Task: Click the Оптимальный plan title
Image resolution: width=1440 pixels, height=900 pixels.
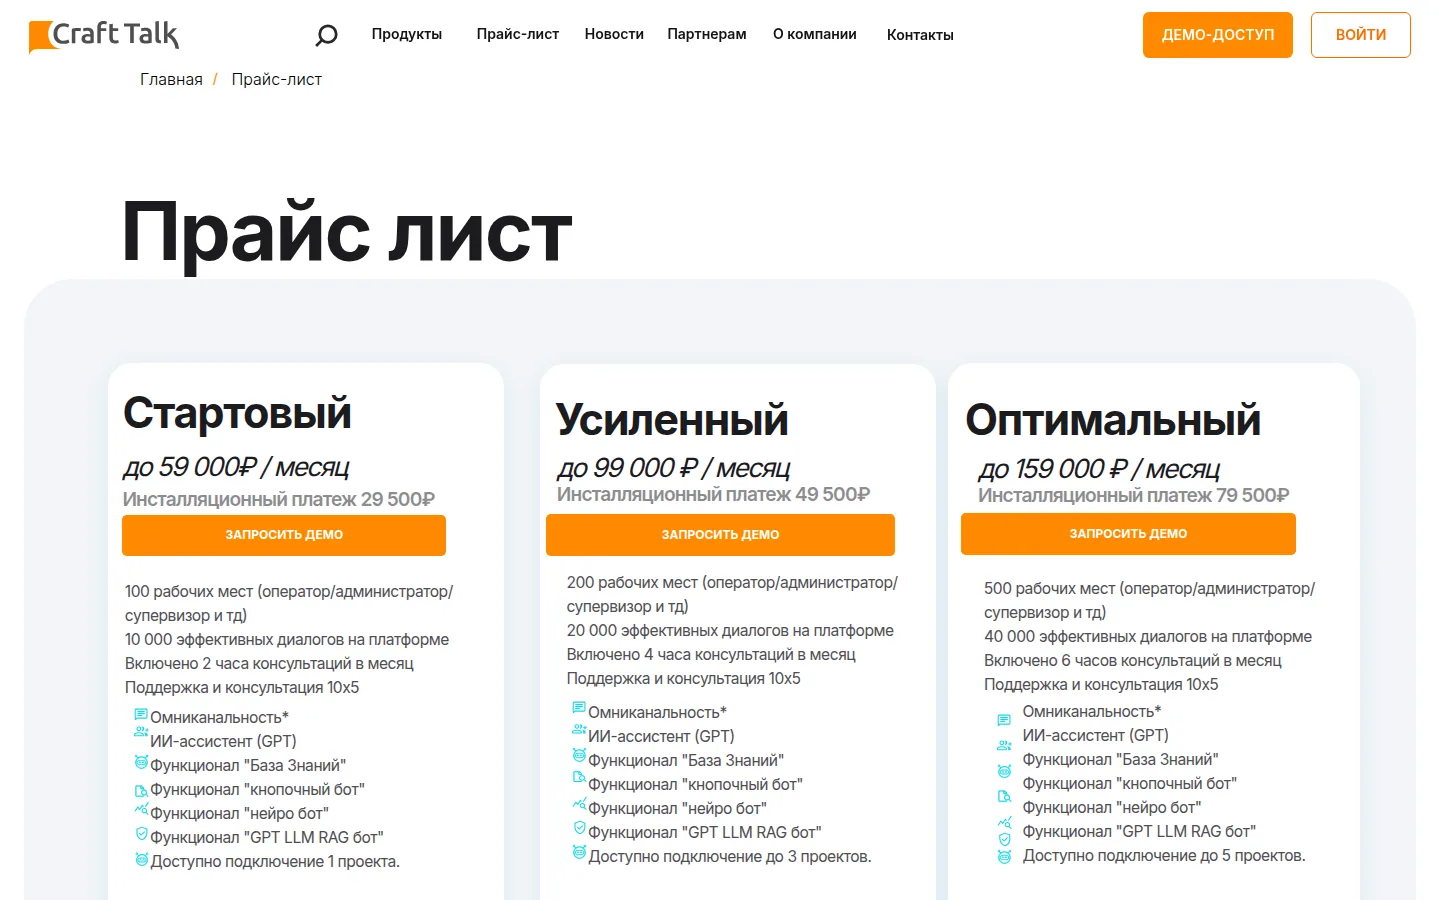Action: (x=1113, y=420)
